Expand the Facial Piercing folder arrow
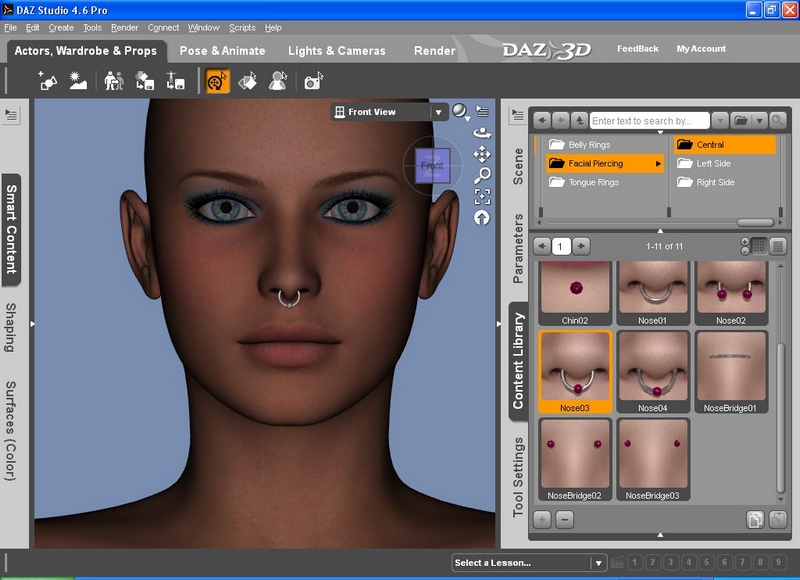Image resolution: width=800 pixels, height=580 pixels. pyautogui.click(x=658, y=164)
